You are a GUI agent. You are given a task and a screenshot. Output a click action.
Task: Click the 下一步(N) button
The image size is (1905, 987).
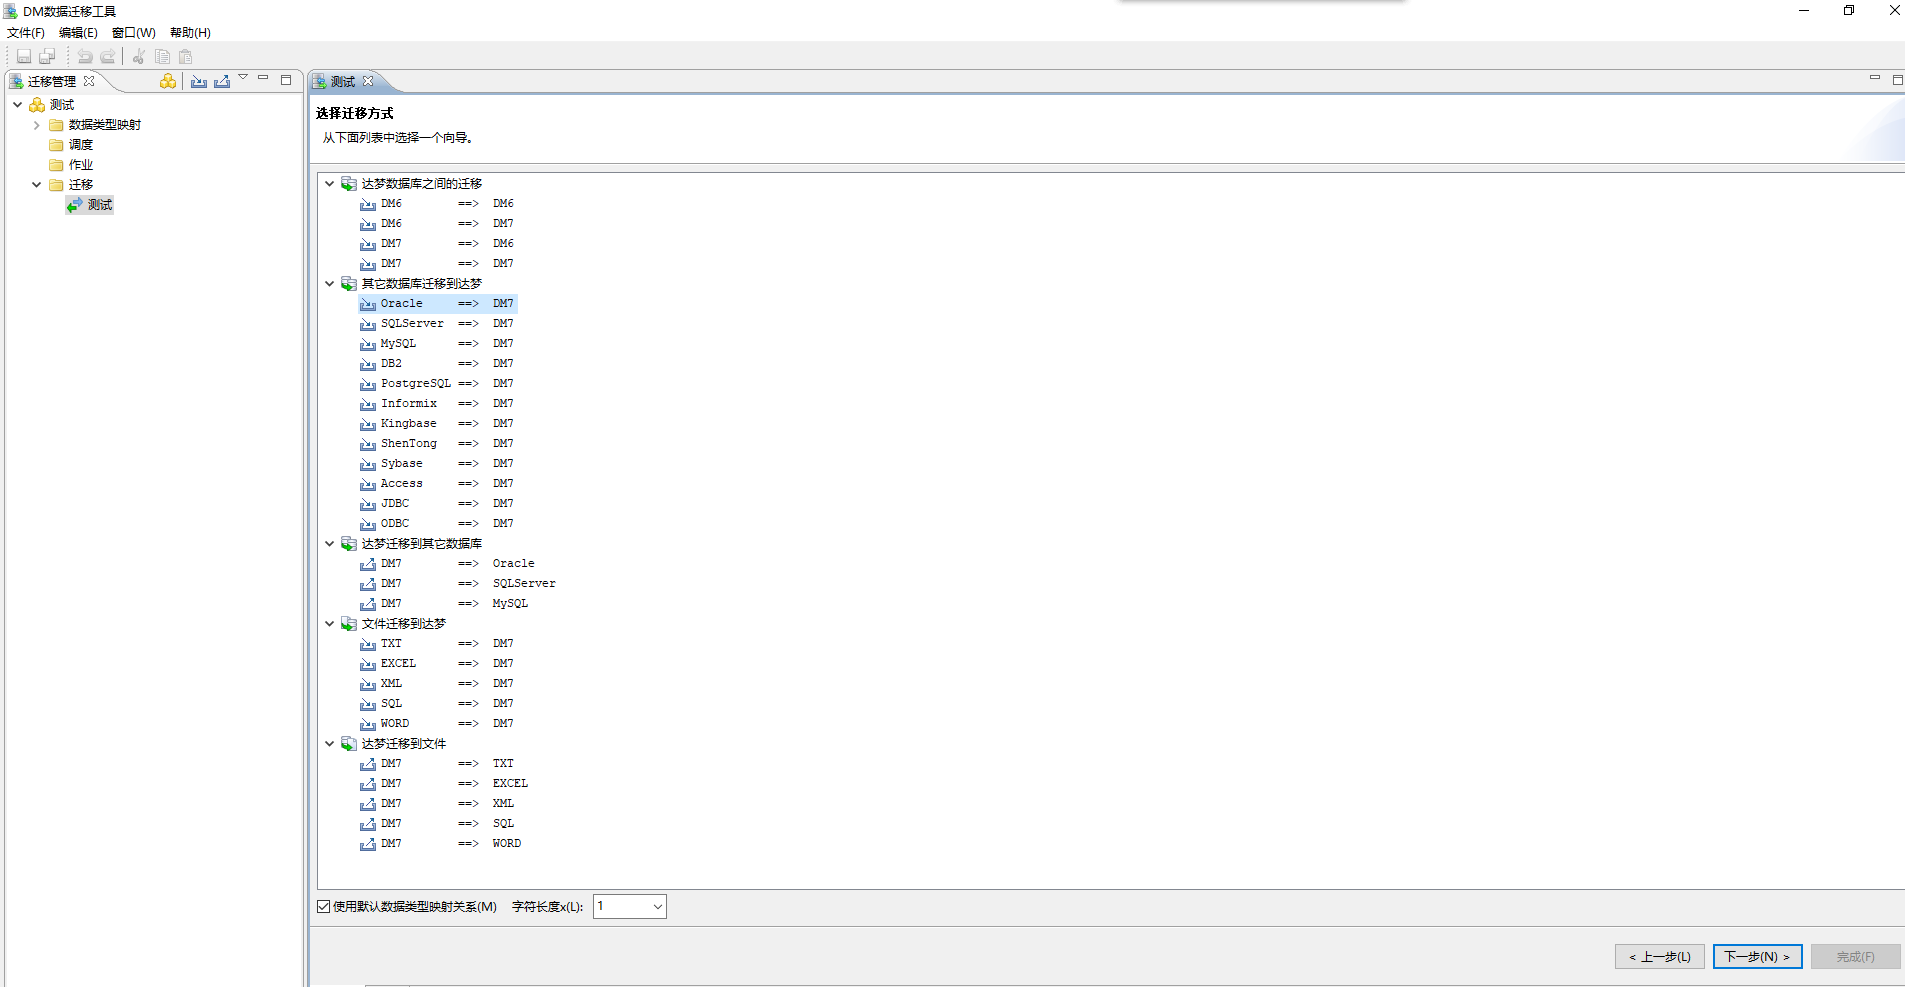(1758, 957)
